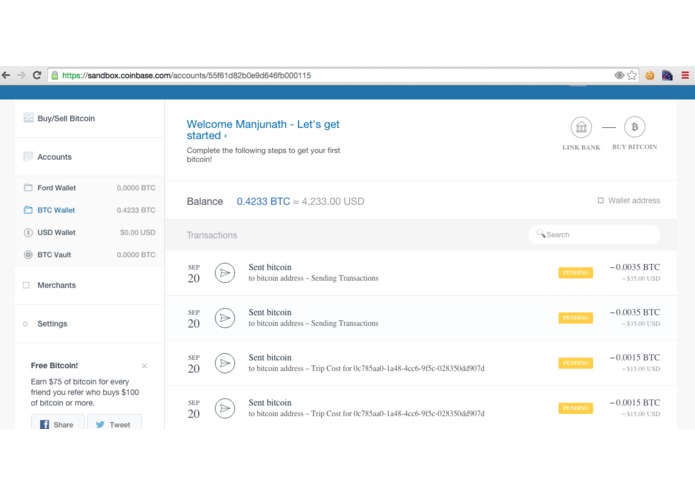
Task: Click send icon on second Sending Transactions row
Action: pyautogui.click(x=225, y=318)
